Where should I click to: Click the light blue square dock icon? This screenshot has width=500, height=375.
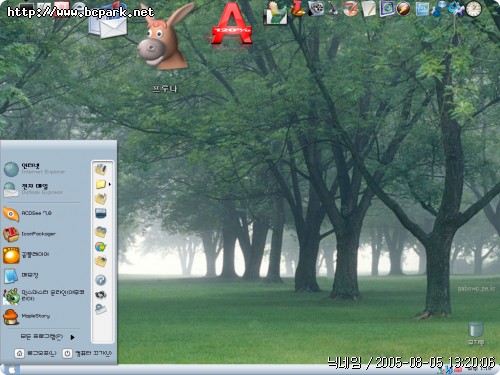point(422,9)
